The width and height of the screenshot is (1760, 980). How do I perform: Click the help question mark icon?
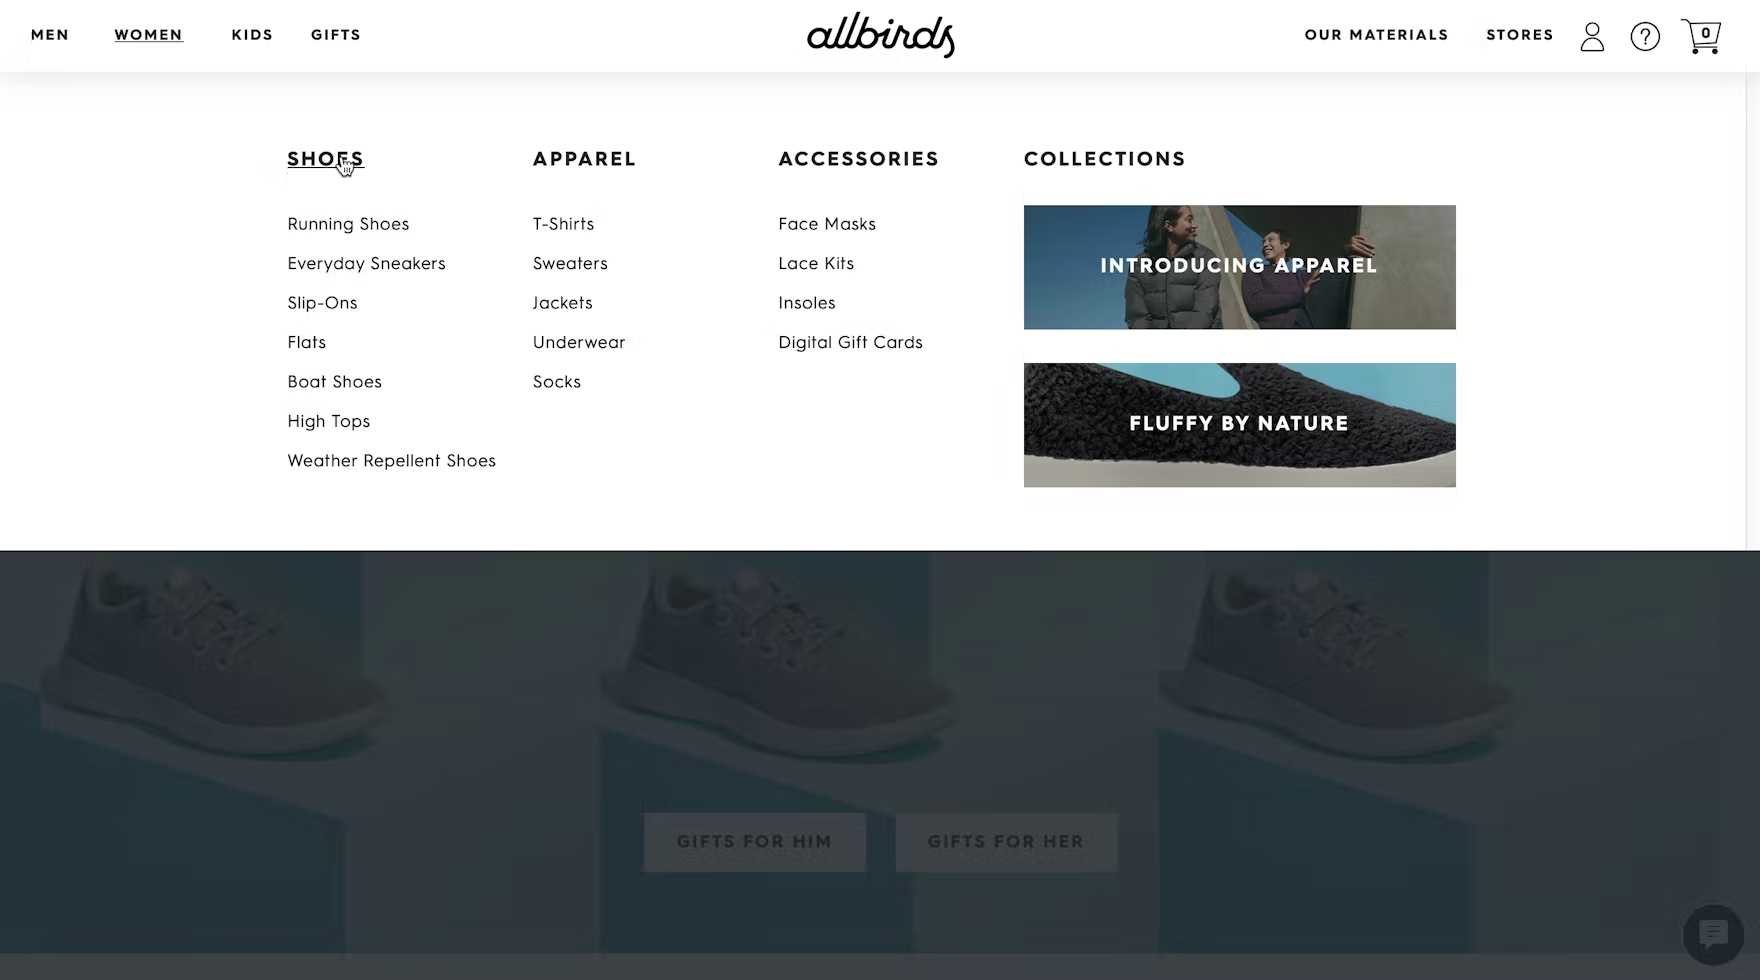click(1645, 37)
